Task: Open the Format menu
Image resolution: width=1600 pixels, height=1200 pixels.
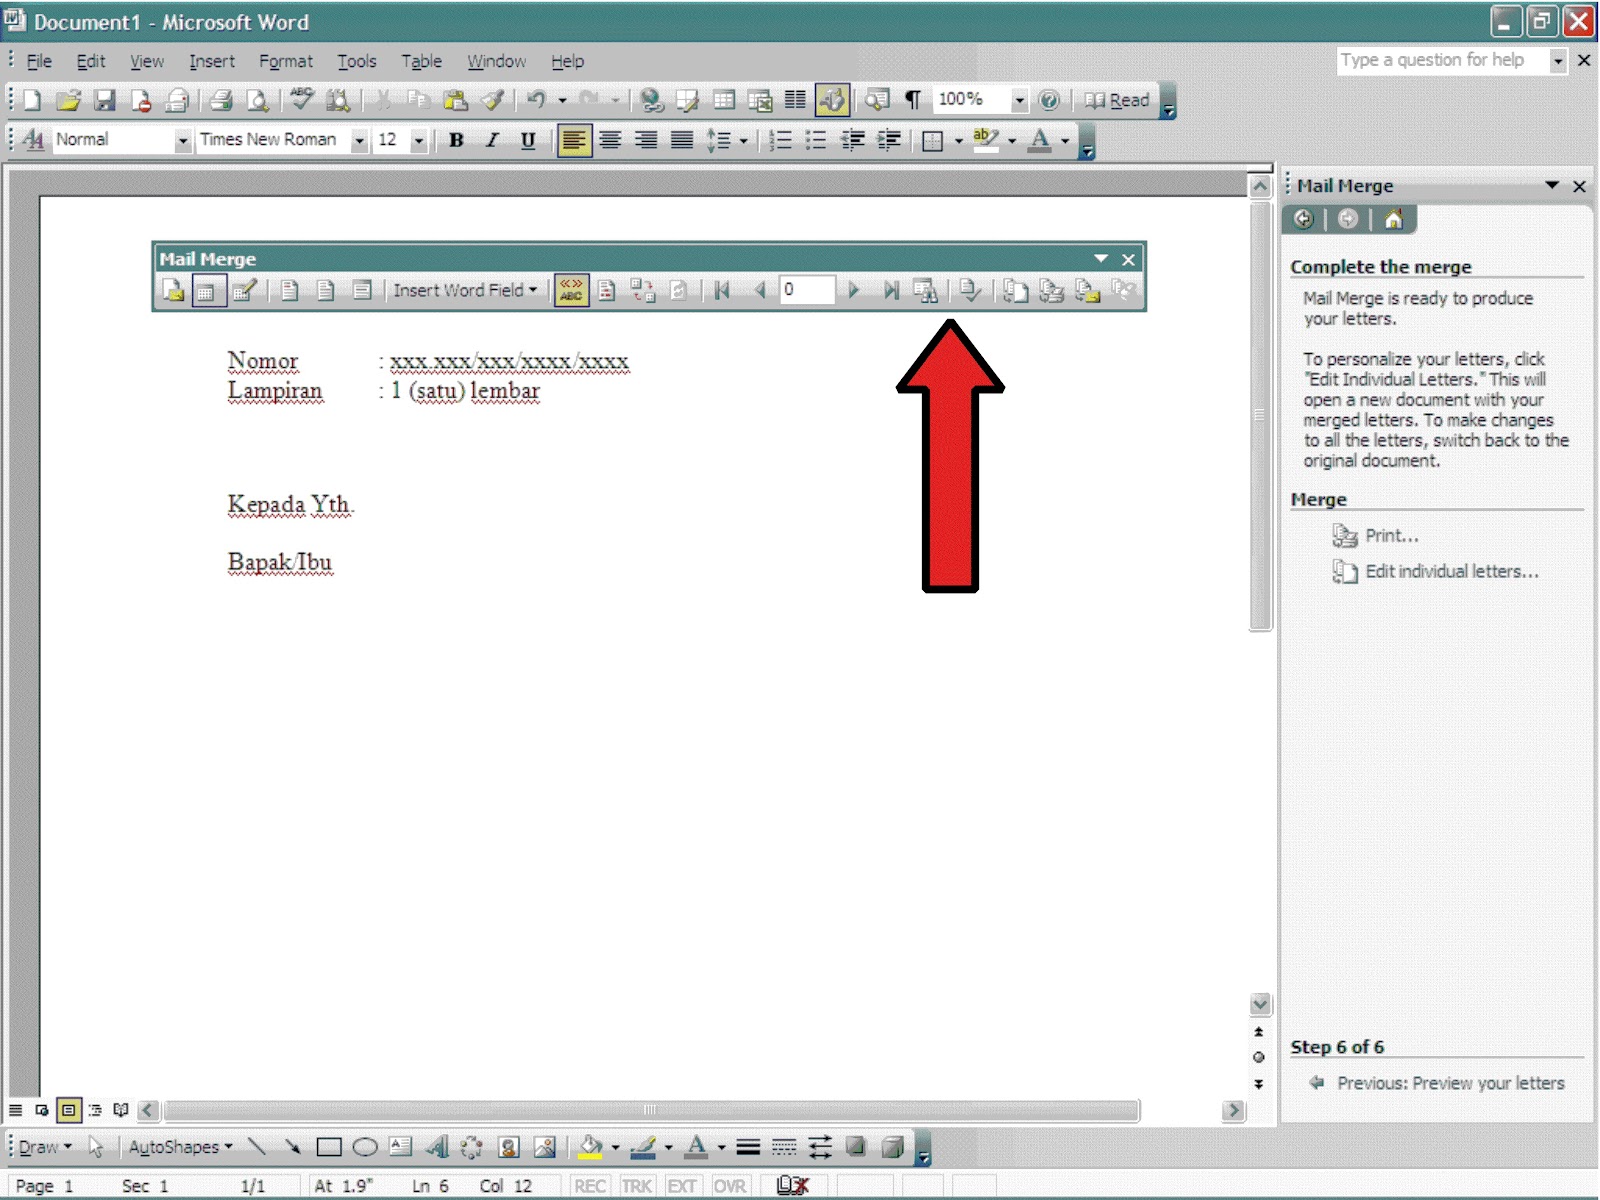Action: tap(286, 61)
